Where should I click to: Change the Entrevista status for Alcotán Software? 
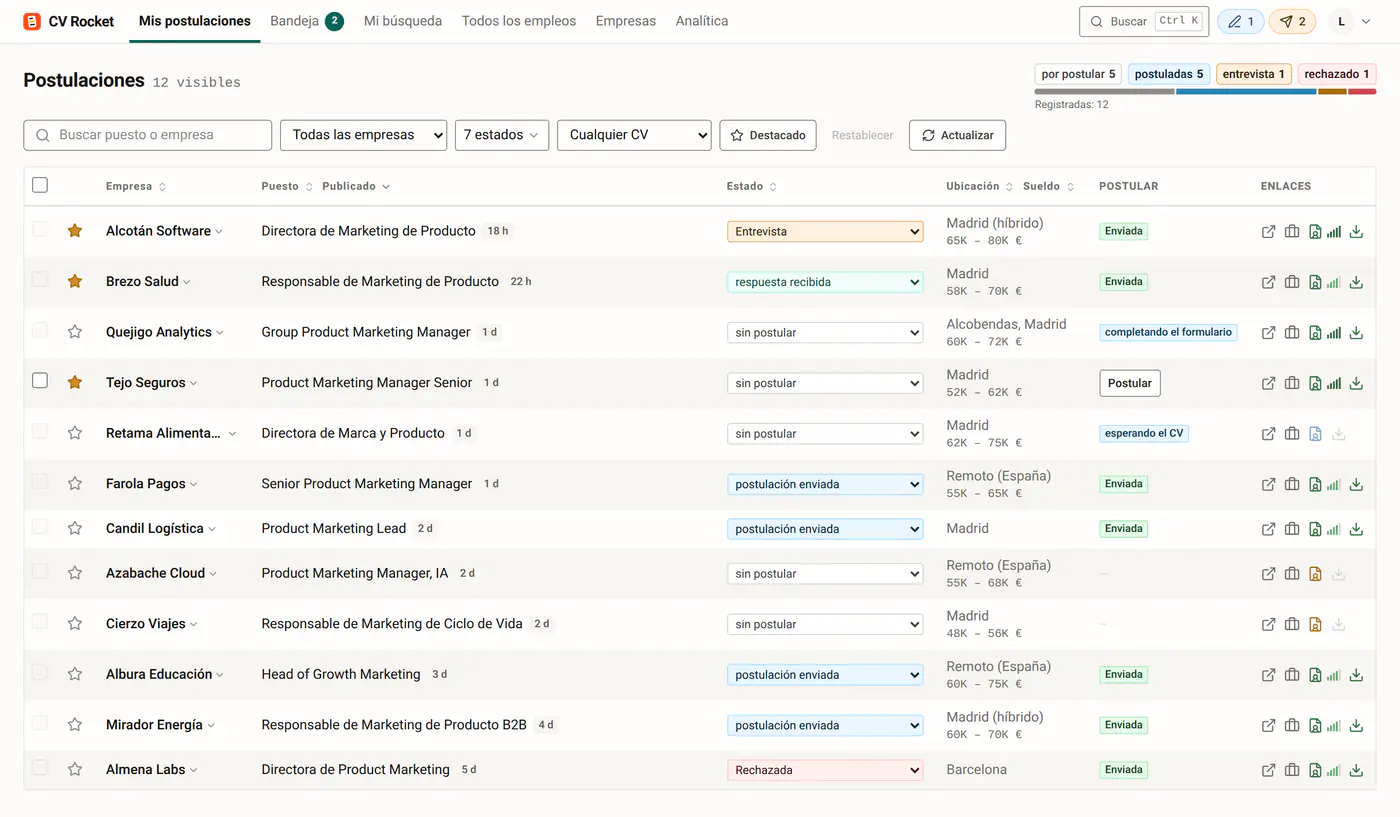825,232
